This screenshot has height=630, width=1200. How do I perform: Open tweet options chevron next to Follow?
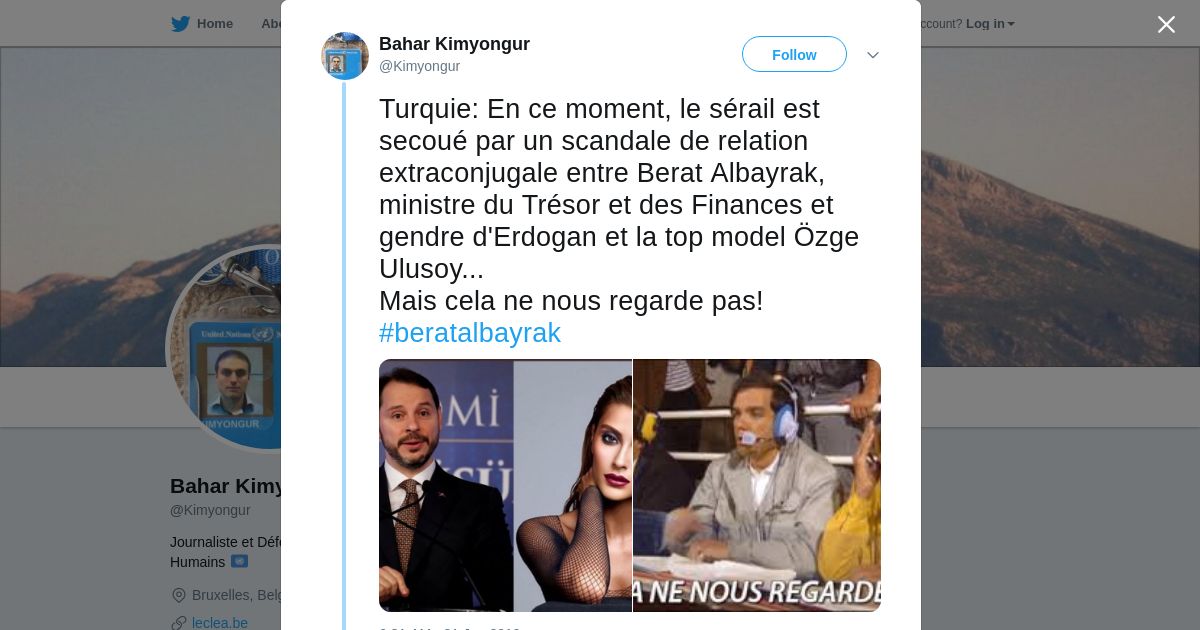pos(872,55)
